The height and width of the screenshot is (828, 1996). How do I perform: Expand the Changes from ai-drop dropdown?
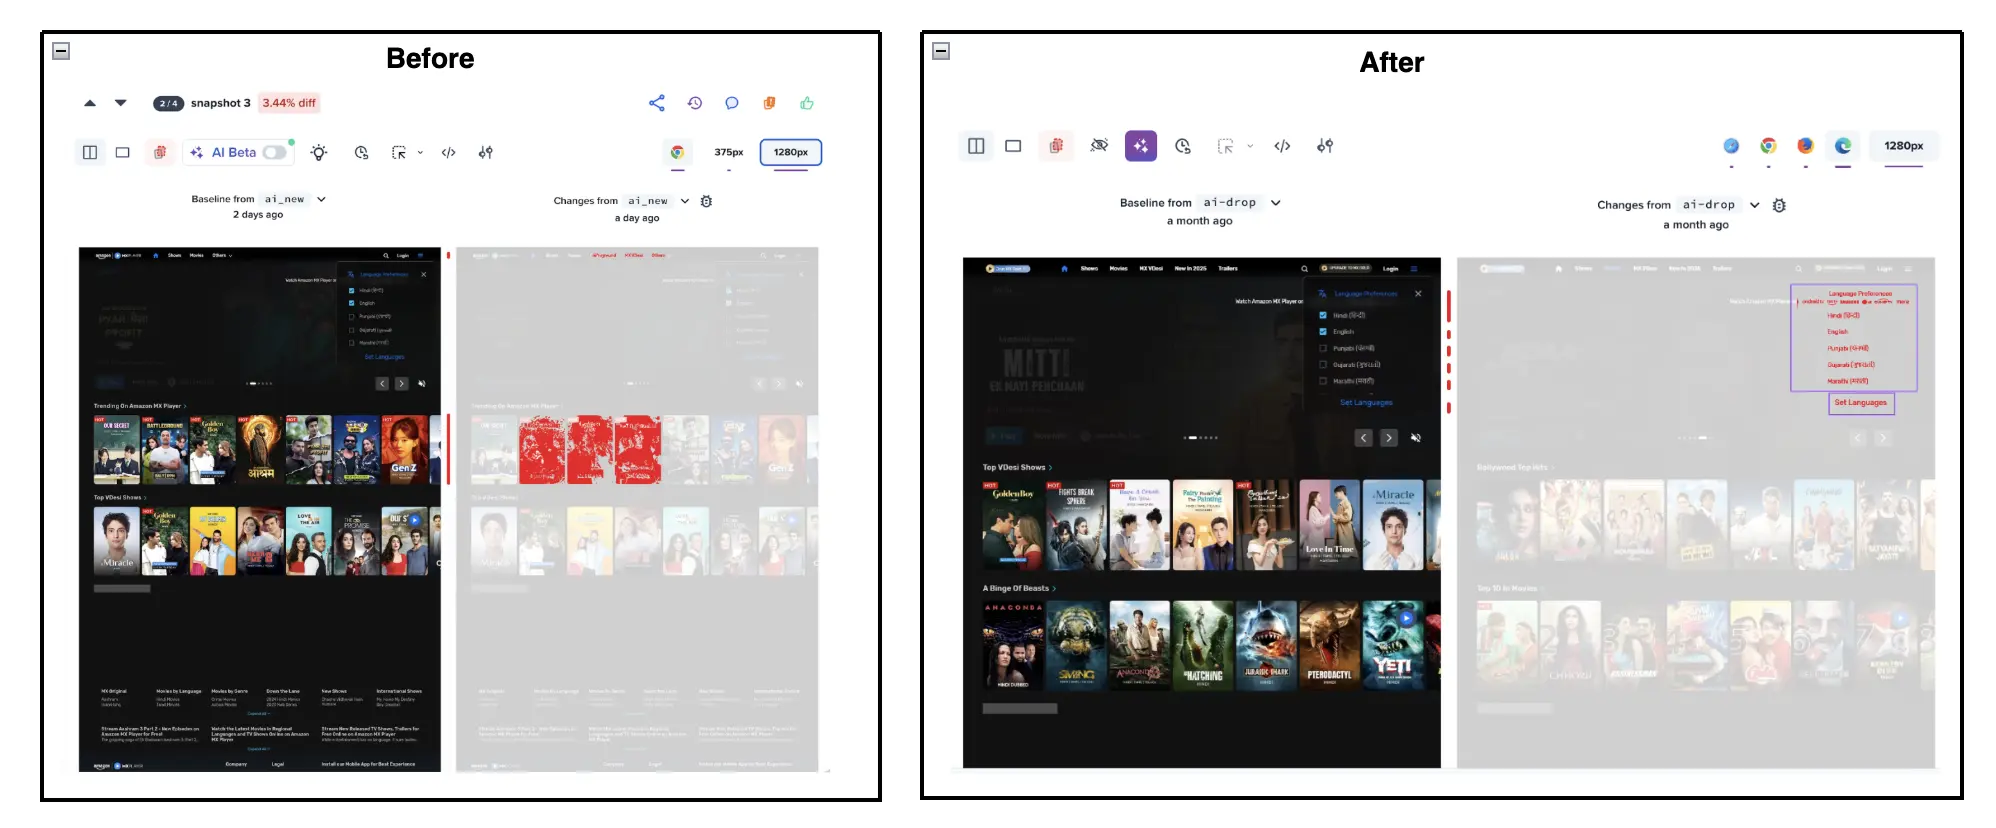(x=1754, y=205)
